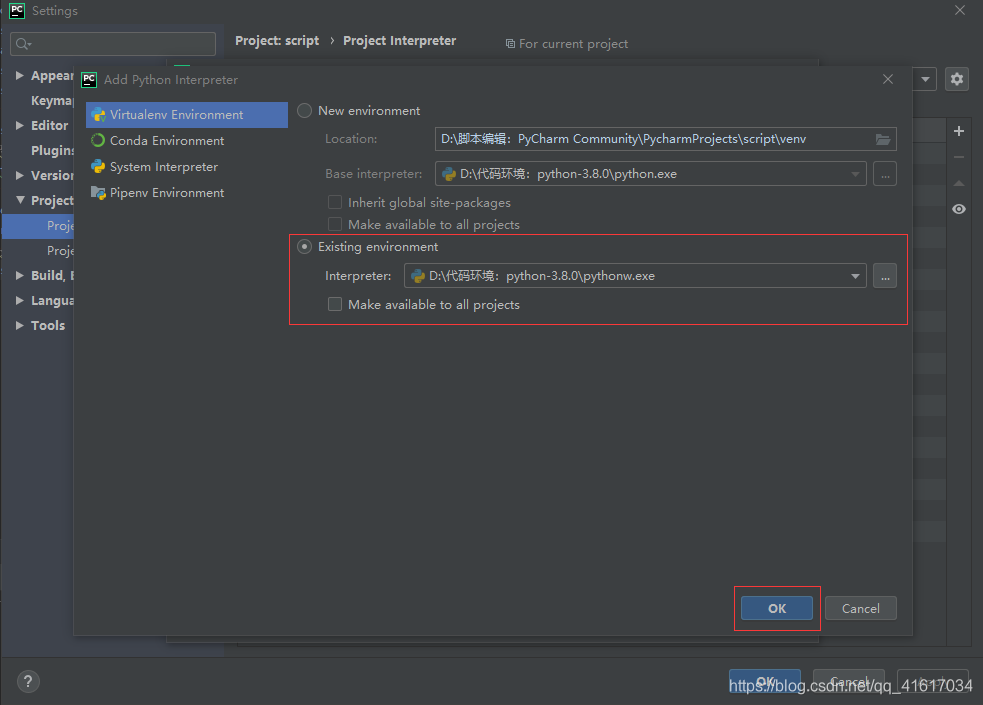The height and width of the screenshot is (705, 983).
Task: Expand the Tools settings category
Action: tap(19, 325)
